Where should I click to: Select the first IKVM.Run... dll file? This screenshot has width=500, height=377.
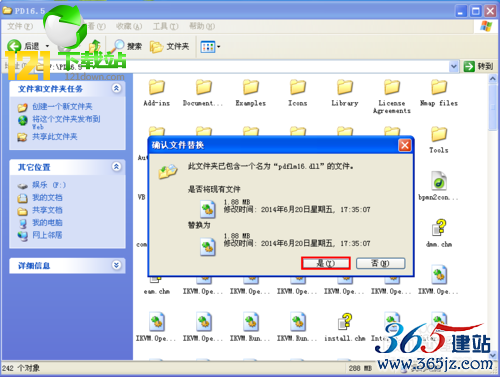(251, 327)
